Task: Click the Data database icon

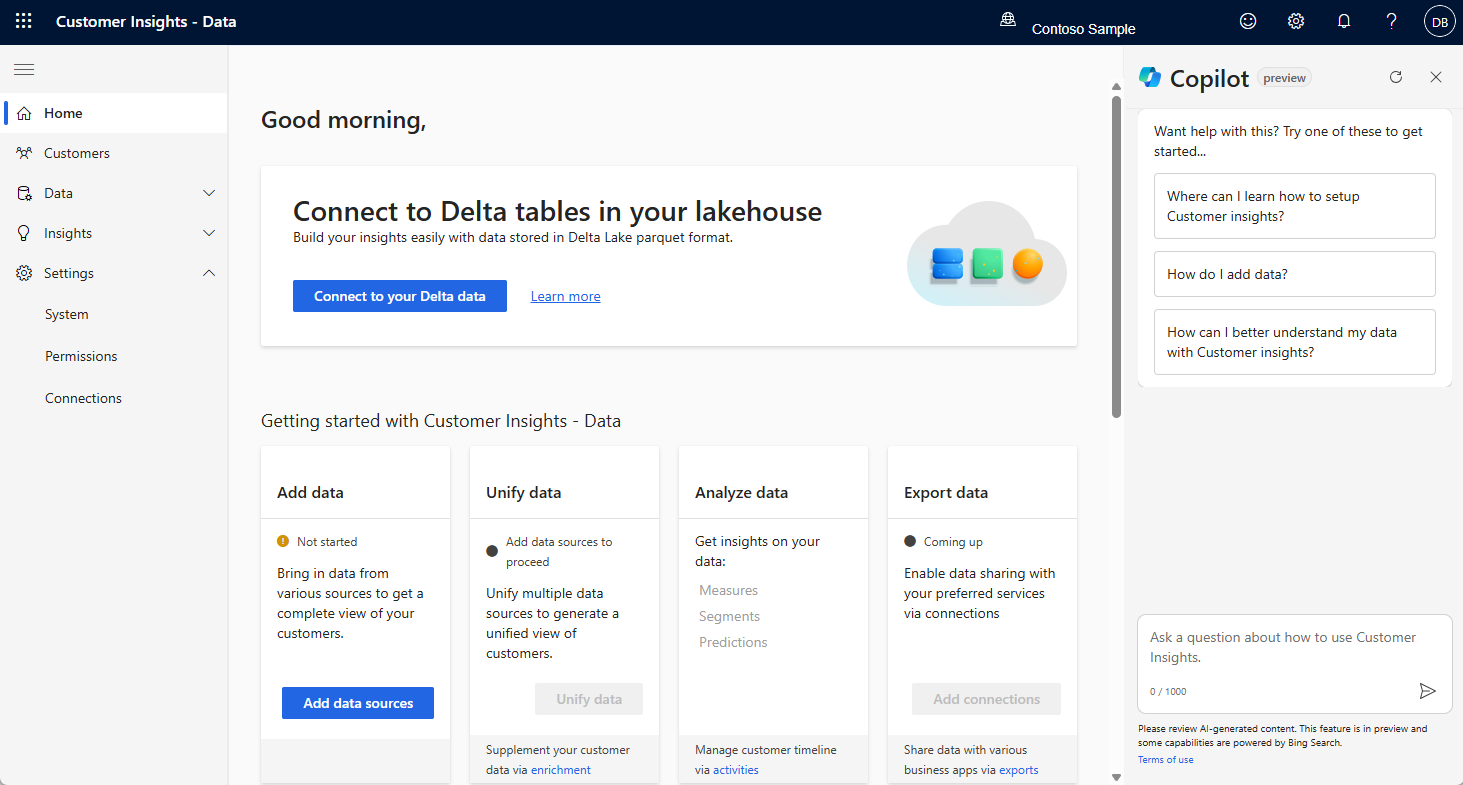Action: pyautogui.click(x=24, y=193)
